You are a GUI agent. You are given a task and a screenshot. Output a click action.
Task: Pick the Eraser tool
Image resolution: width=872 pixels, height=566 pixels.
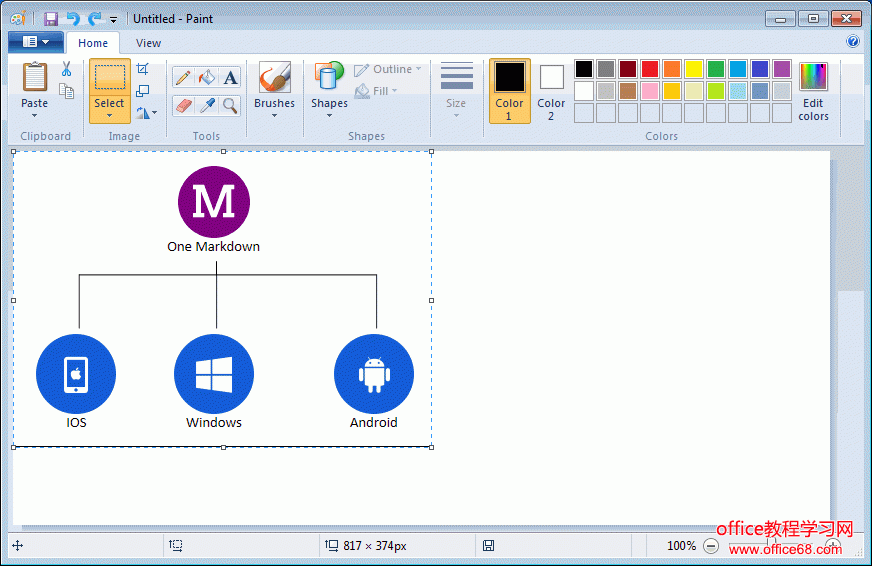click(183, 105)
